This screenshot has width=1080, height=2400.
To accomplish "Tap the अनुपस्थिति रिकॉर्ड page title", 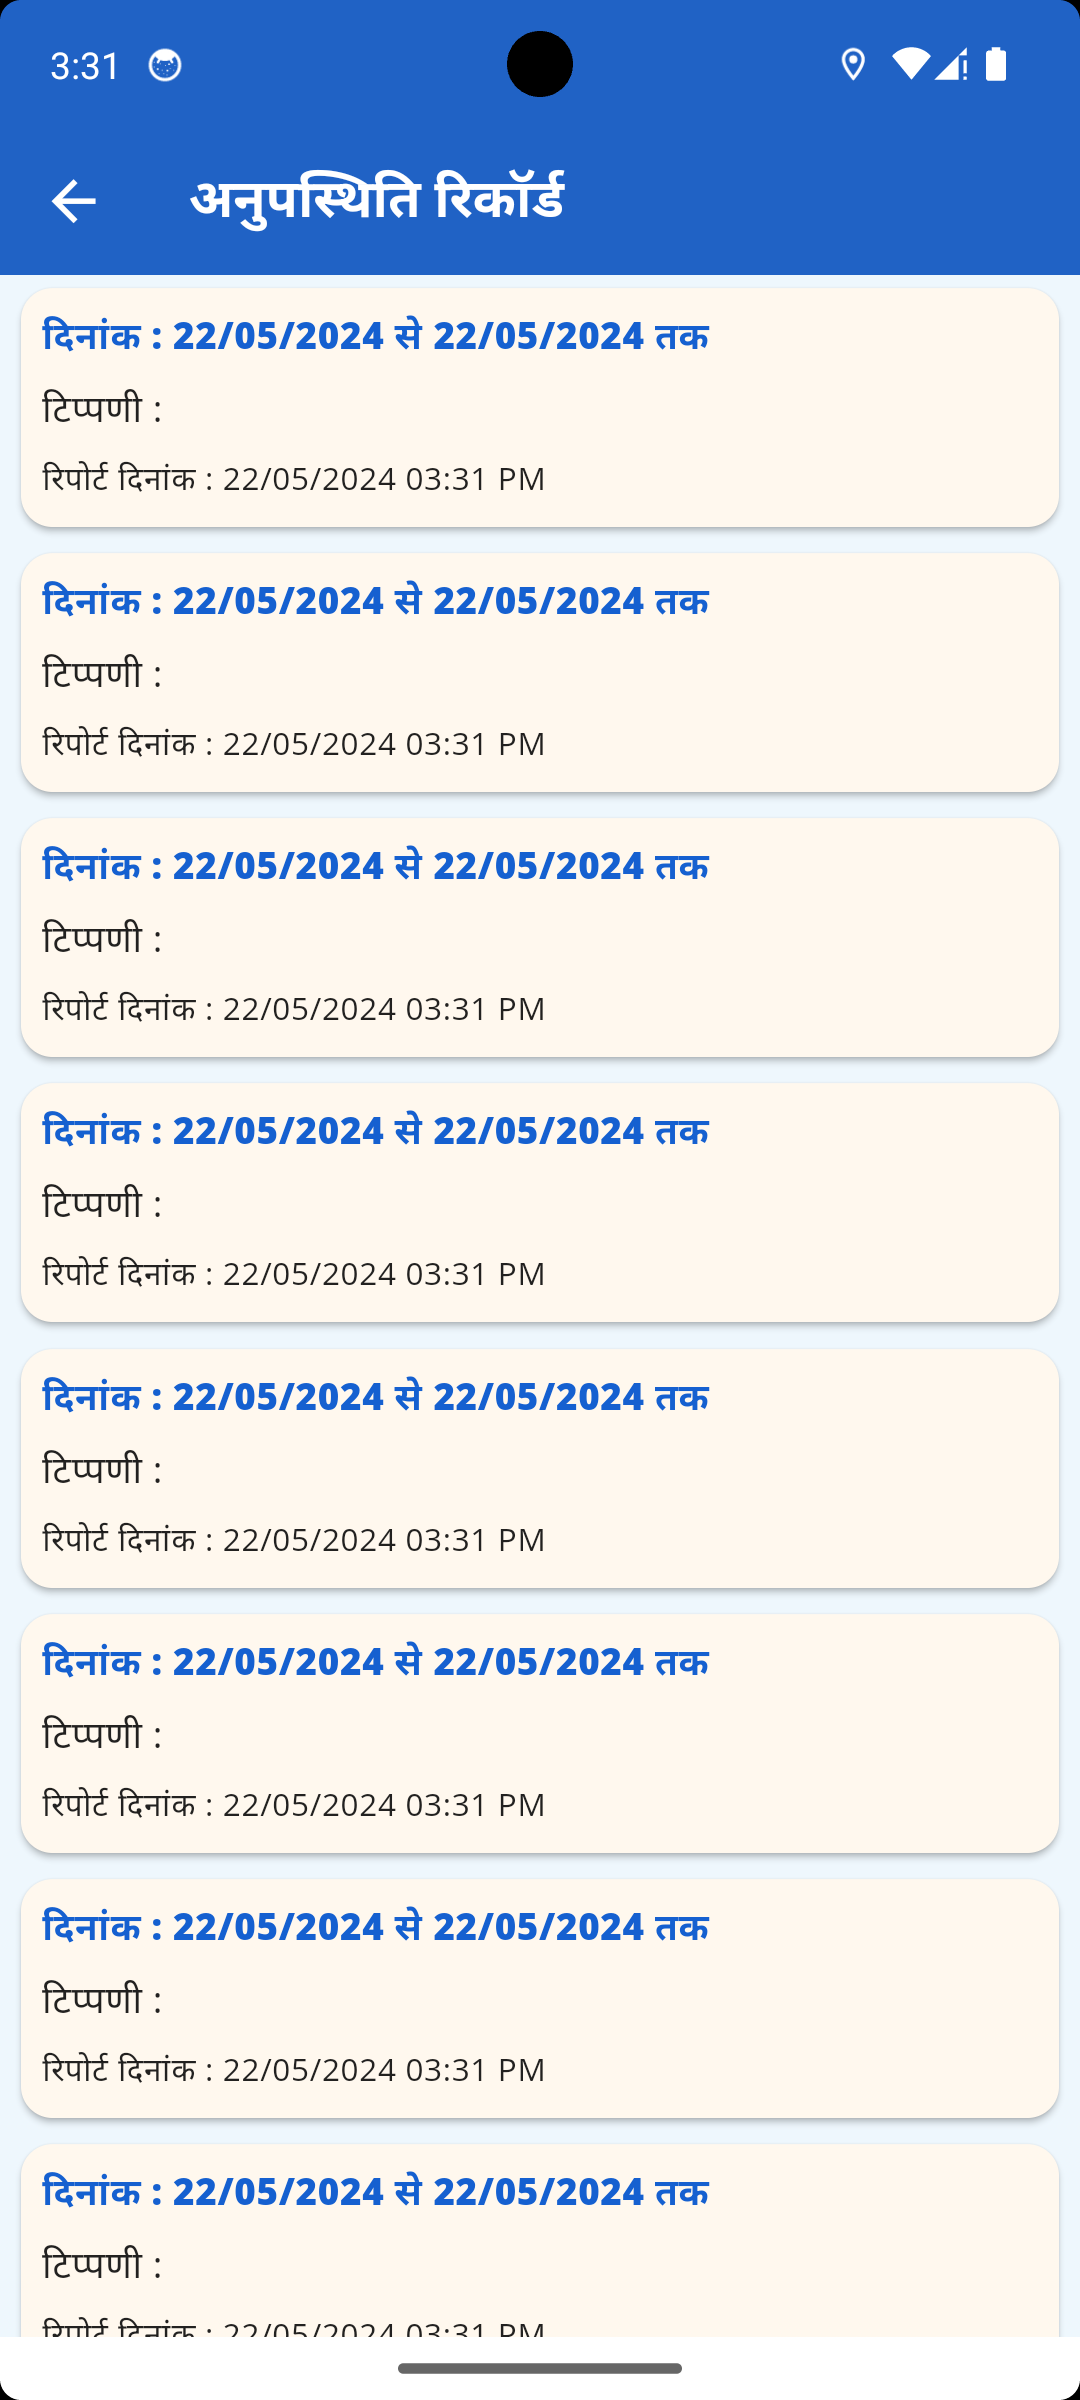I will 377,200.
